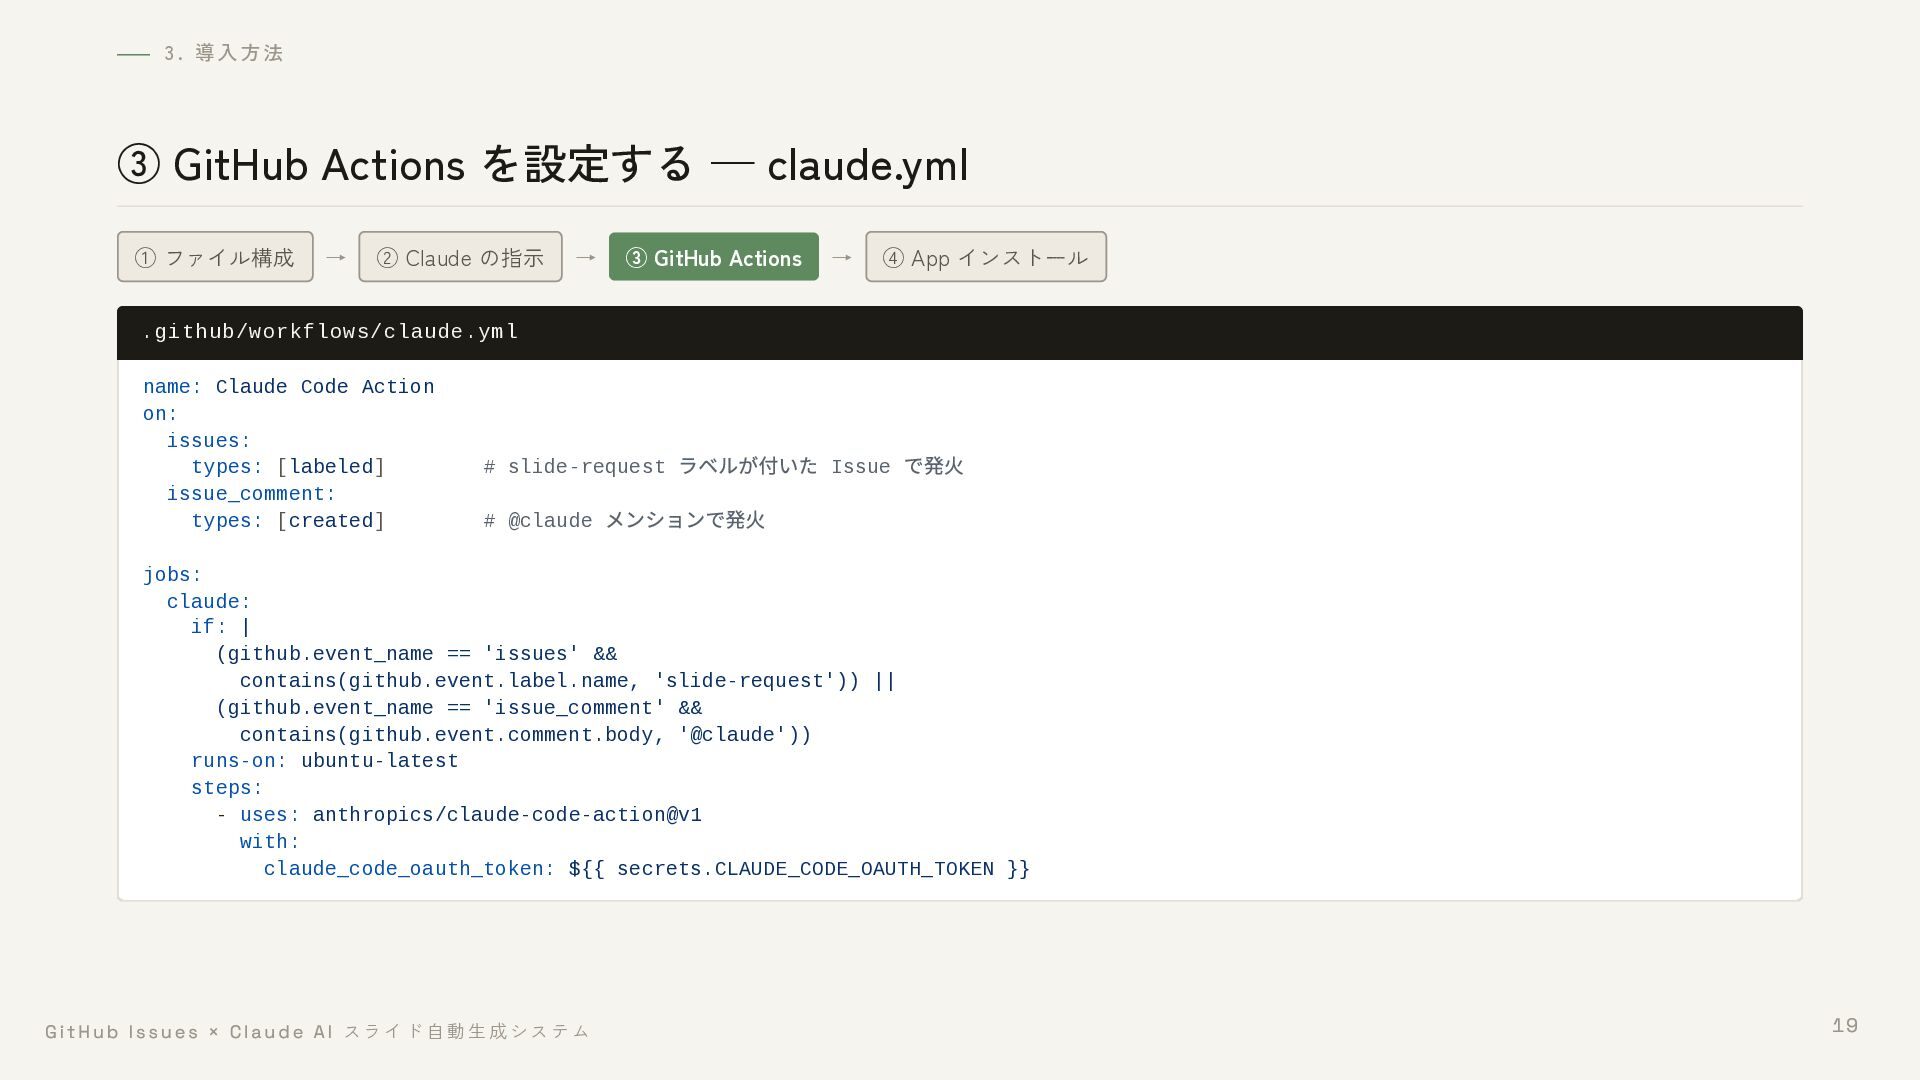Screen dimensions: 1920x1080
Task: Click the 'on:' key in code
Action: coord(160,414)
